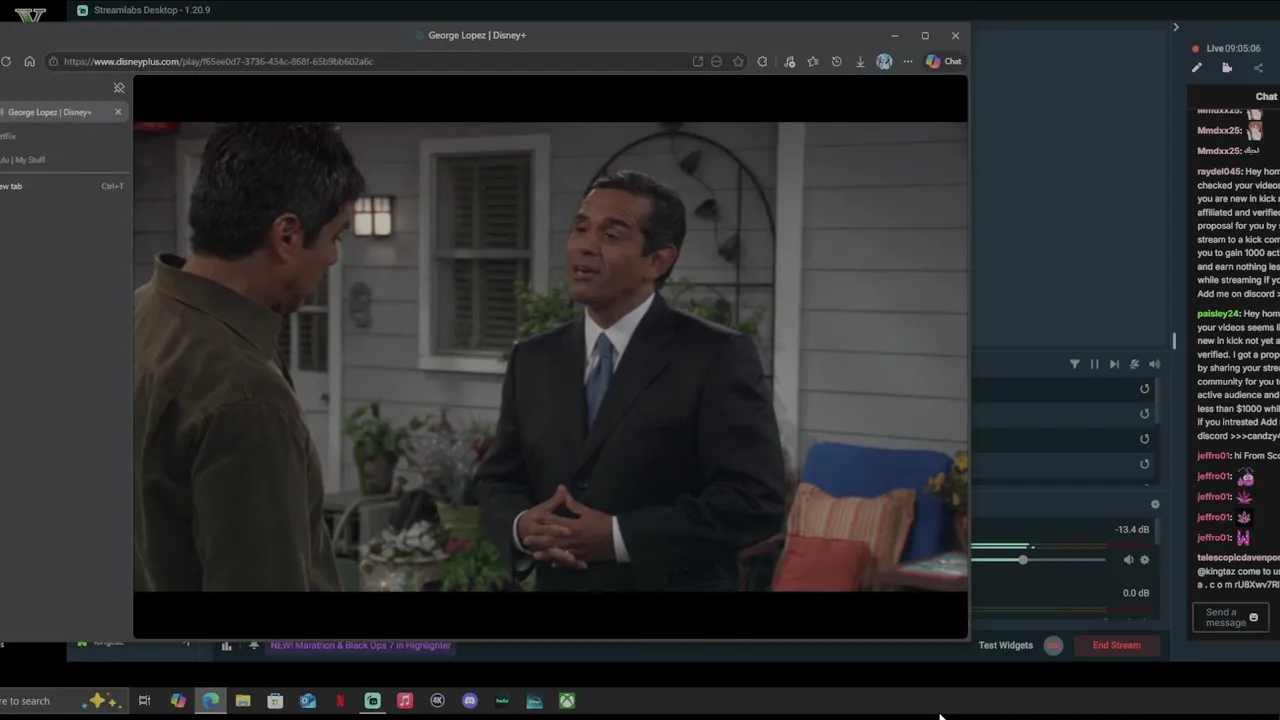
Task: Open a new tab from vertical tabs
Action: coord(62,186)
